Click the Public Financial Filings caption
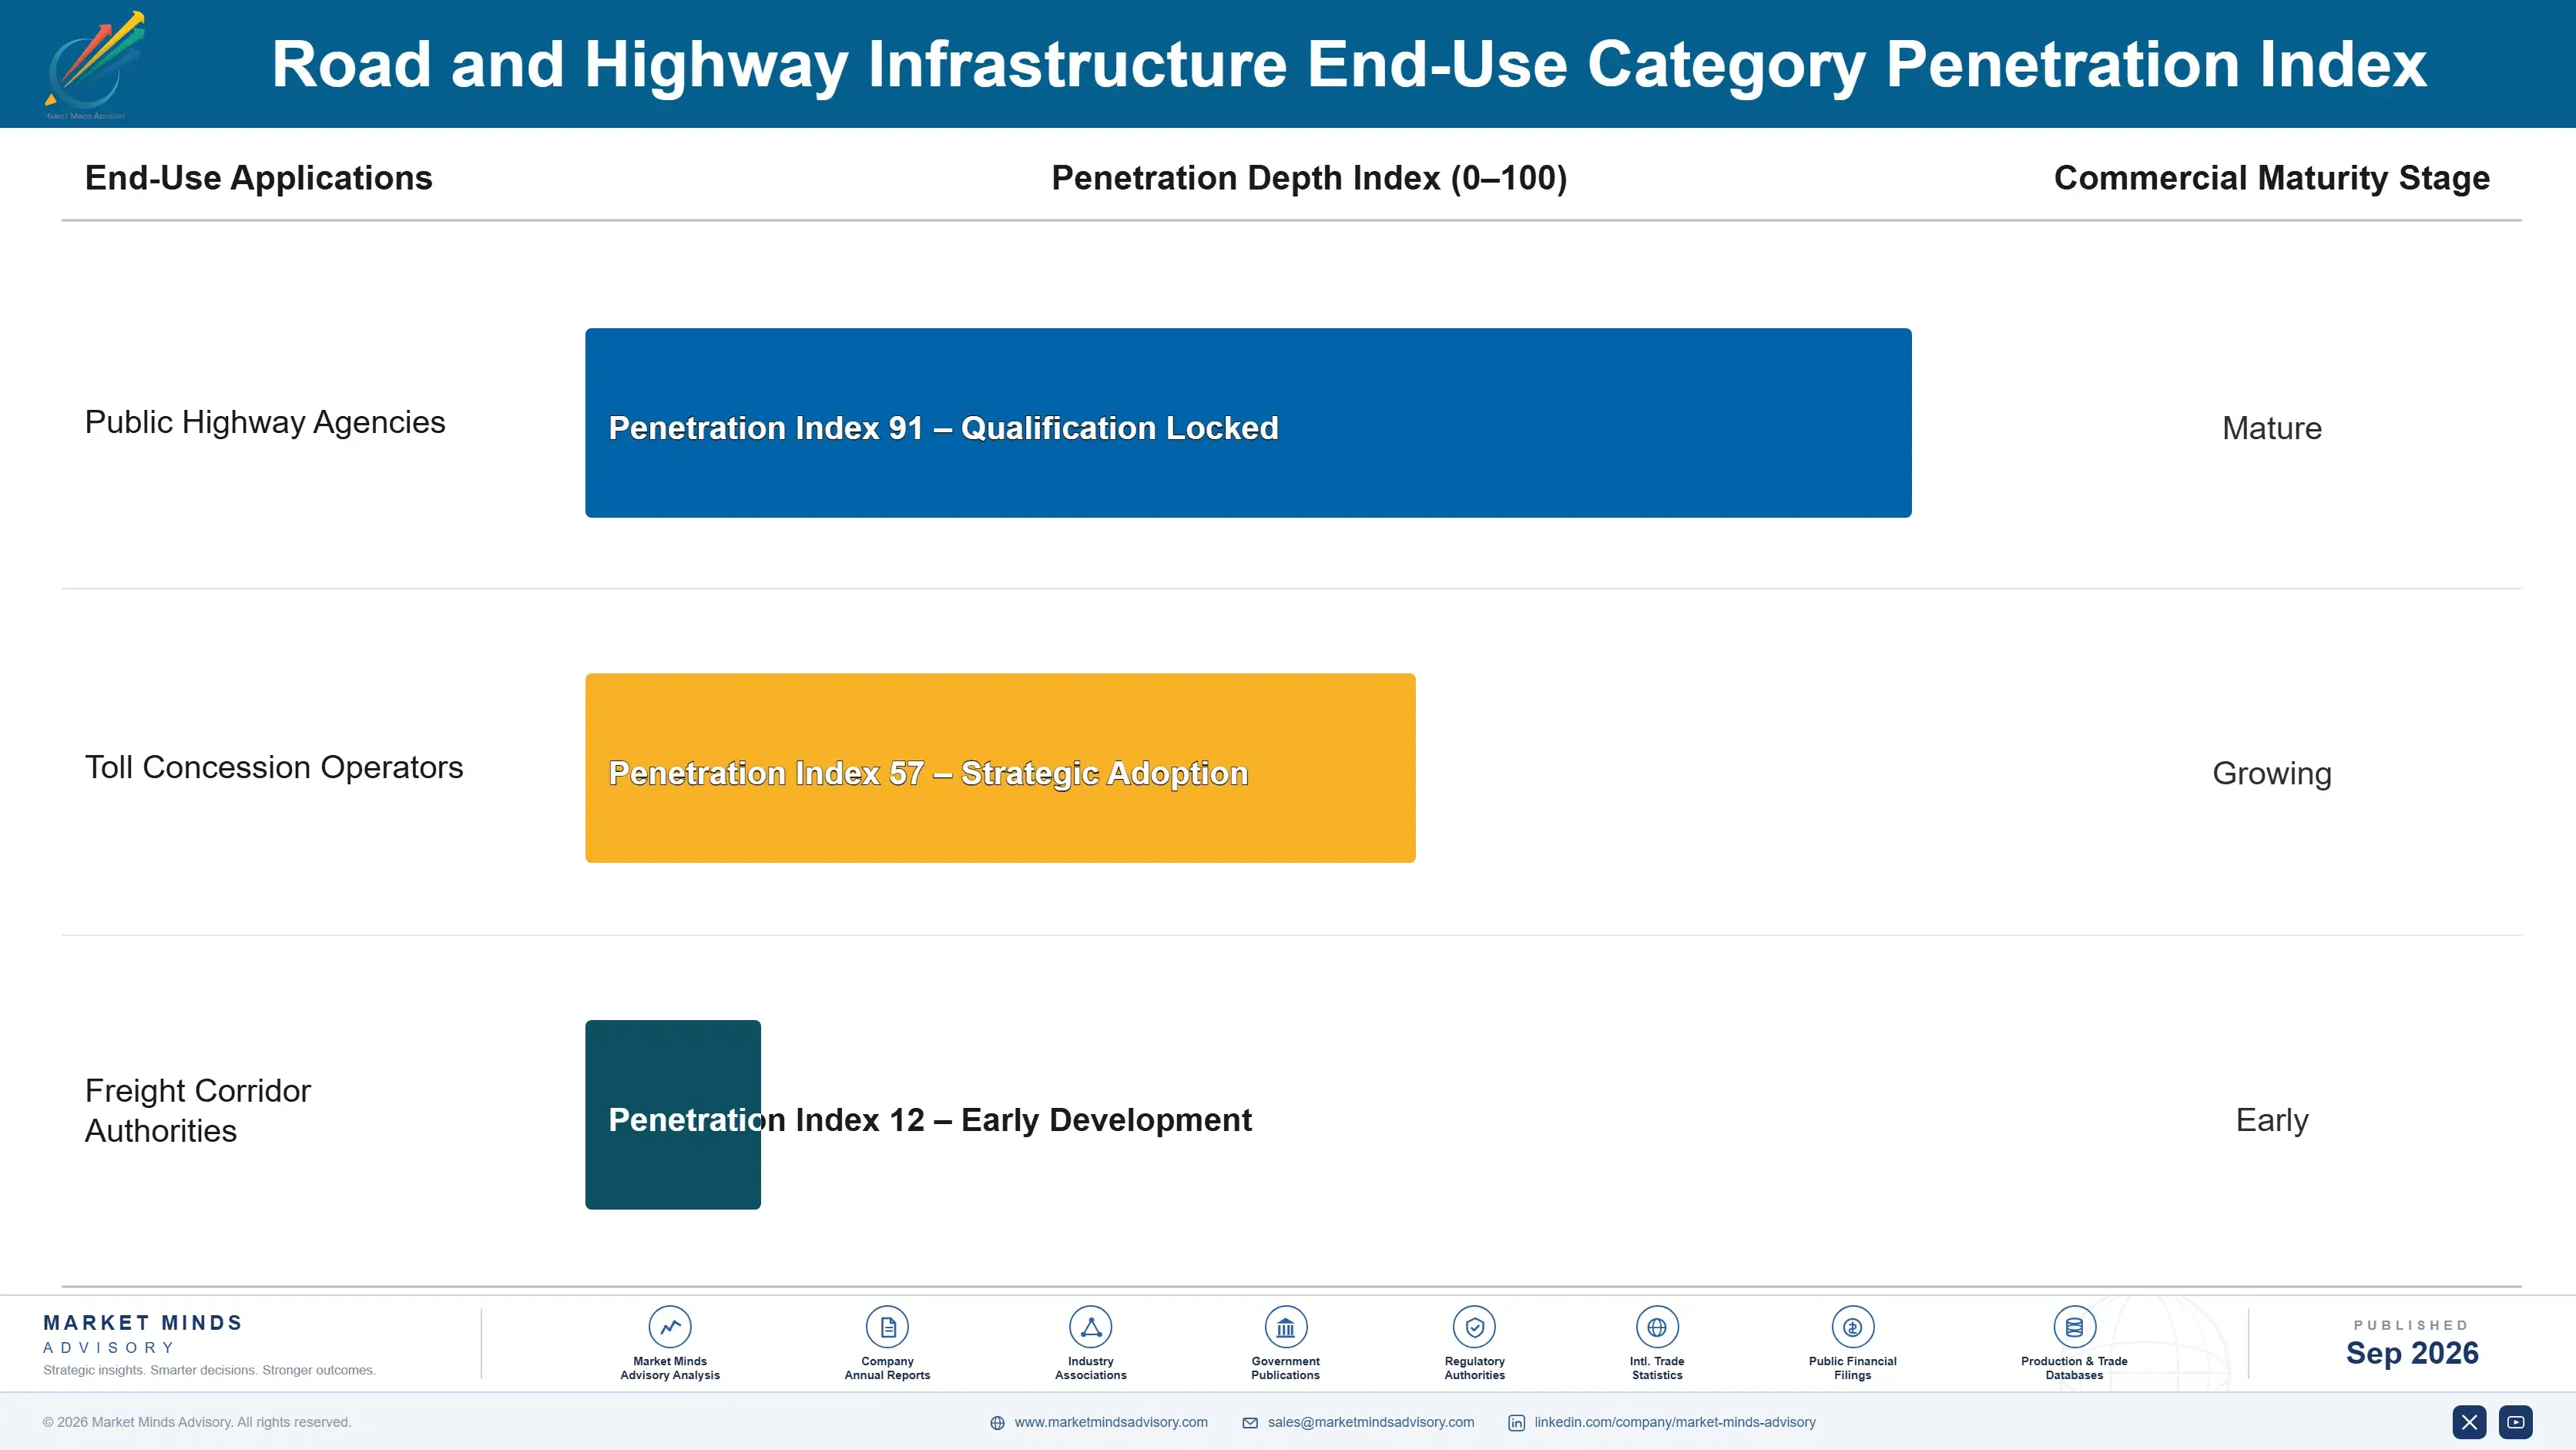Screen dimensions: 2576x1450 pos(1852,1368)
